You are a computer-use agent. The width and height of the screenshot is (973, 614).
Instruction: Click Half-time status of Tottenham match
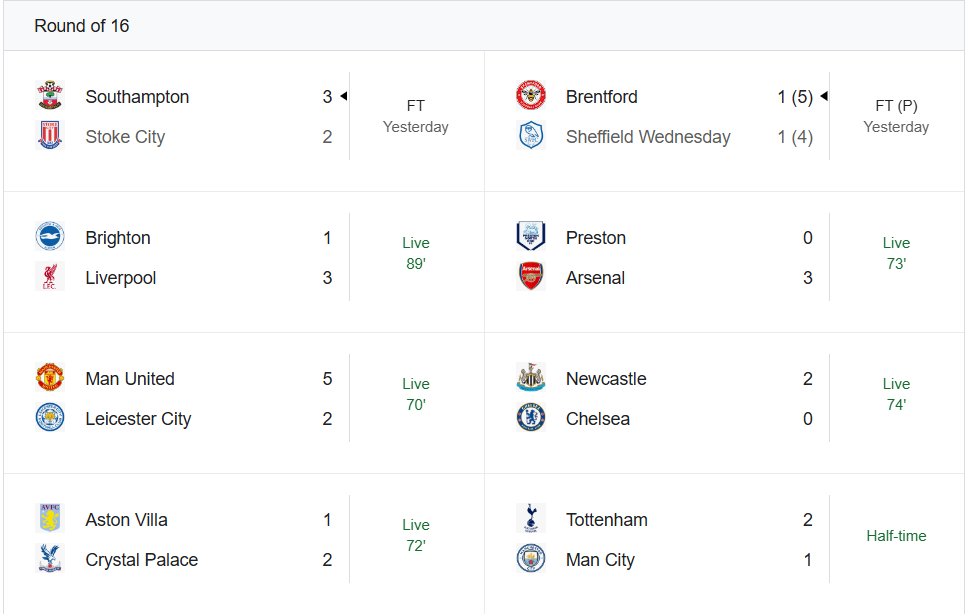[x=896, y=536]
